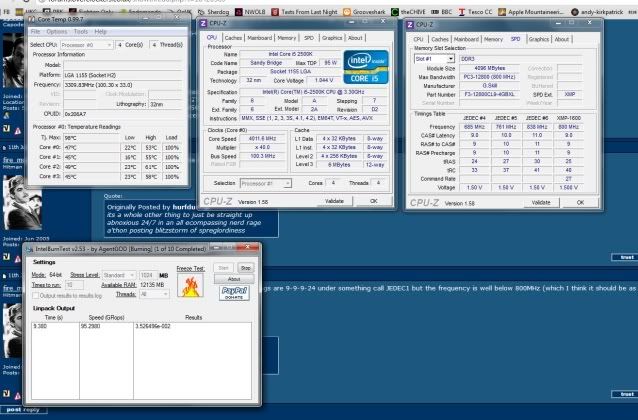Click the Core #2 high value 61°C
Viewport: 638px width, 420px height.
point(151,167)
